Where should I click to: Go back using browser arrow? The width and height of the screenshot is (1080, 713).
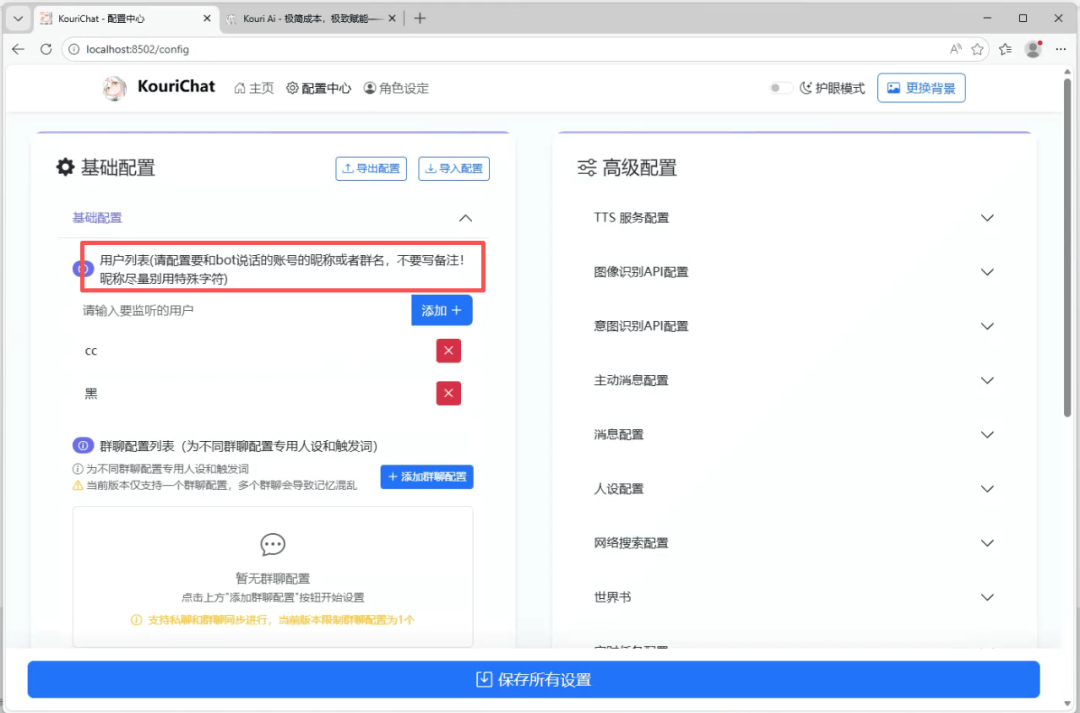(x=18, y=49)
